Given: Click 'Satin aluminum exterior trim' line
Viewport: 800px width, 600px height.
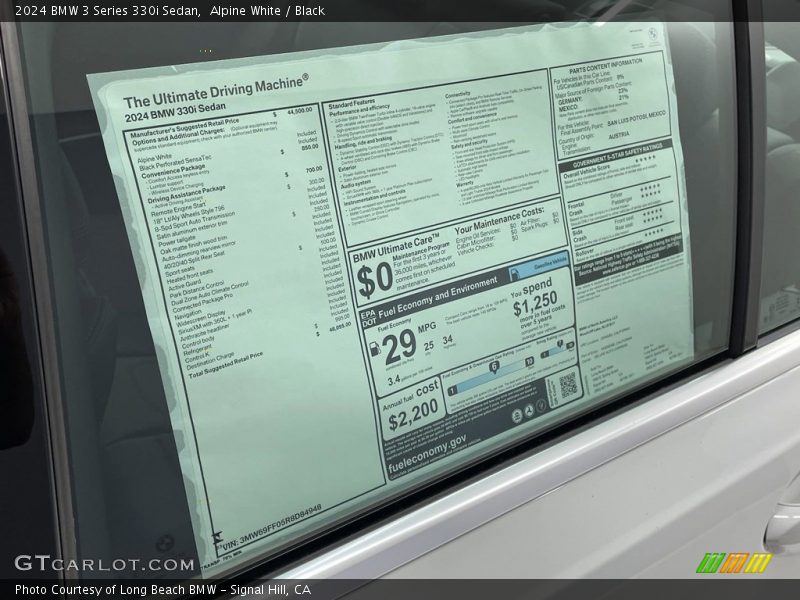Looking at the screenshot, I should (x=192, y=230).
